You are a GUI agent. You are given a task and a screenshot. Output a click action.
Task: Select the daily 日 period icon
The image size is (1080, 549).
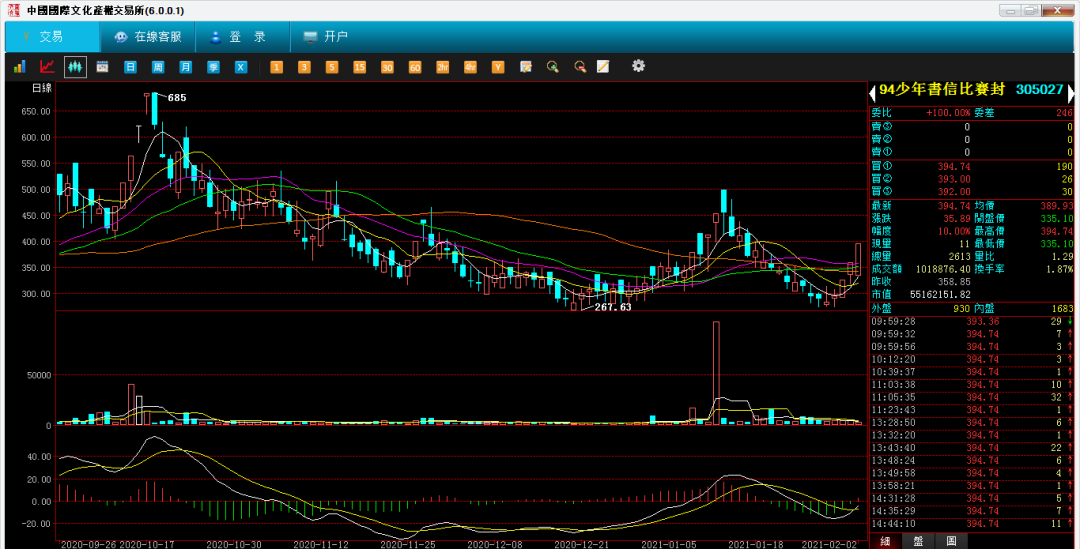(x=130, y=67)
